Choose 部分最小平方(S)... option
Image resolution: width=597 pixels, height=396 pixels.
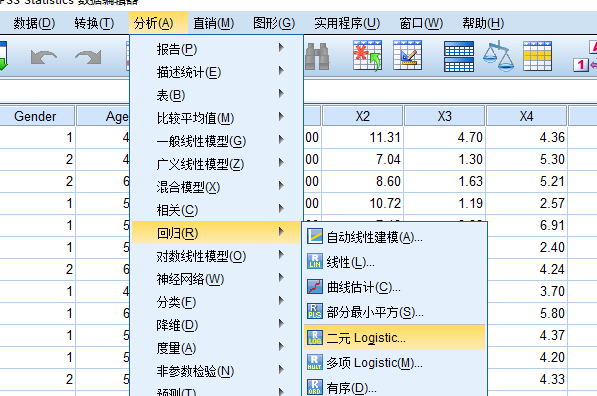click(x=395, y=312)
